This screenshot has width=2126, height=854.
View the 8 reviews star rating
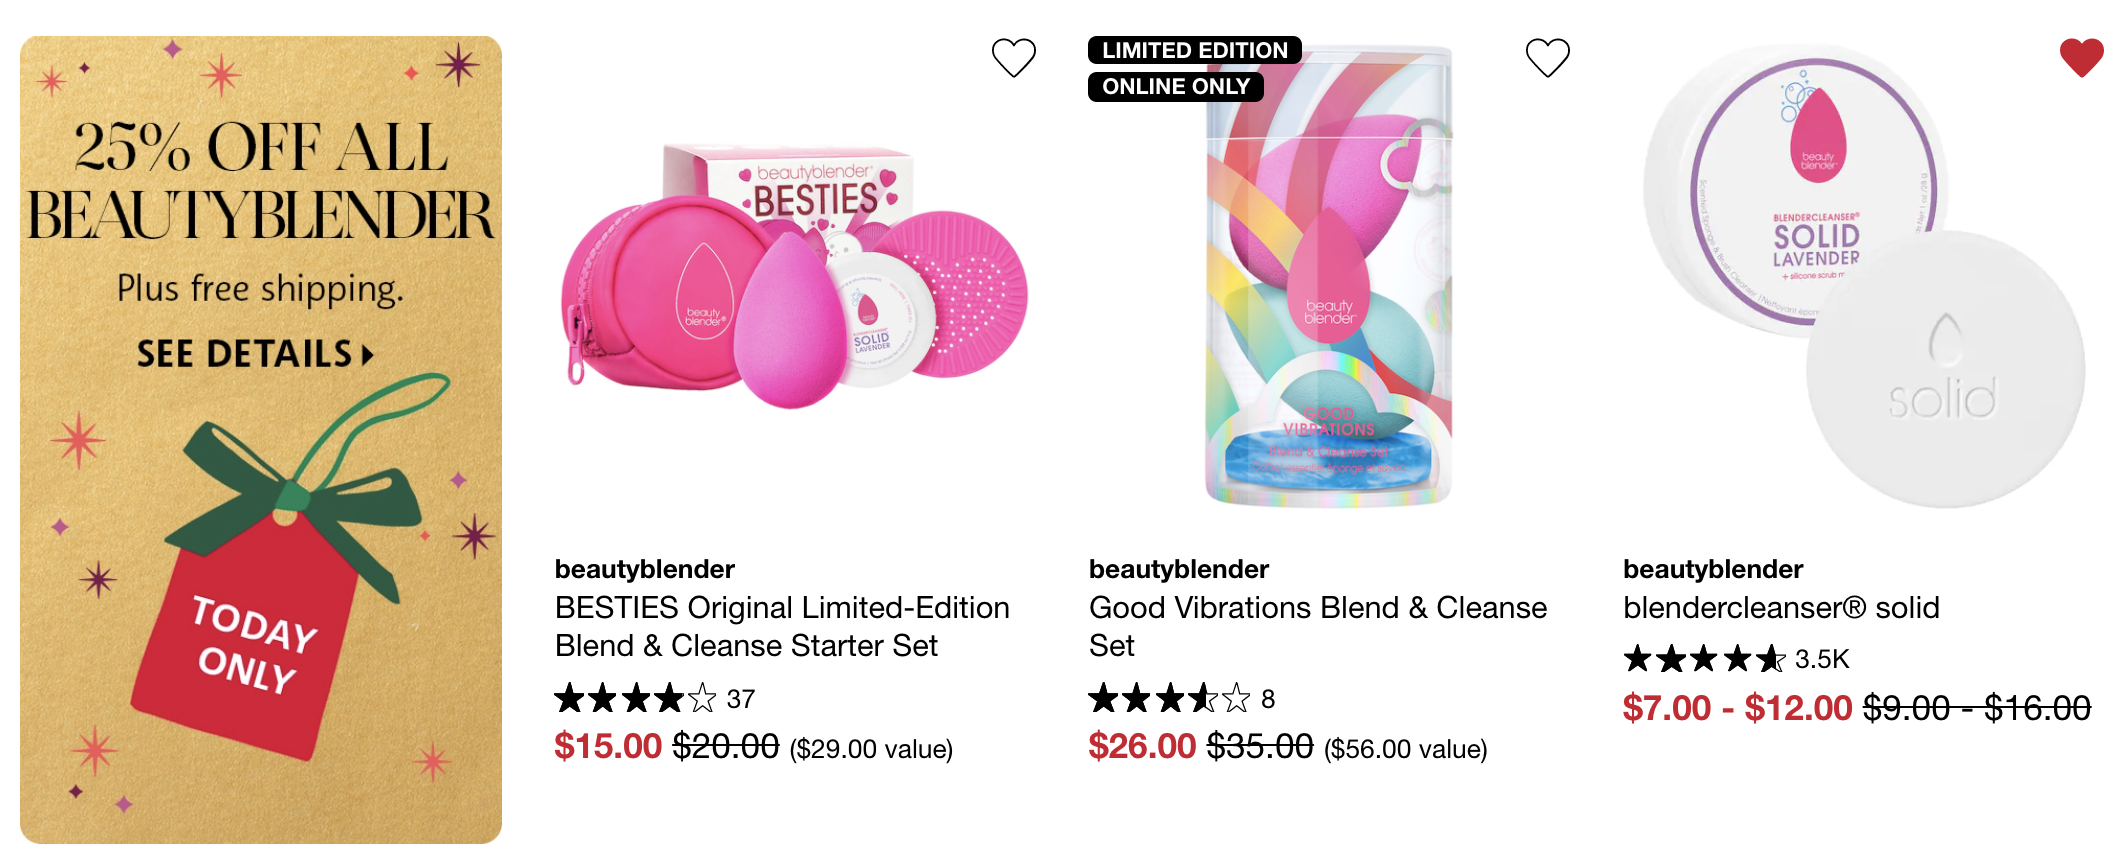point(1182,699)
